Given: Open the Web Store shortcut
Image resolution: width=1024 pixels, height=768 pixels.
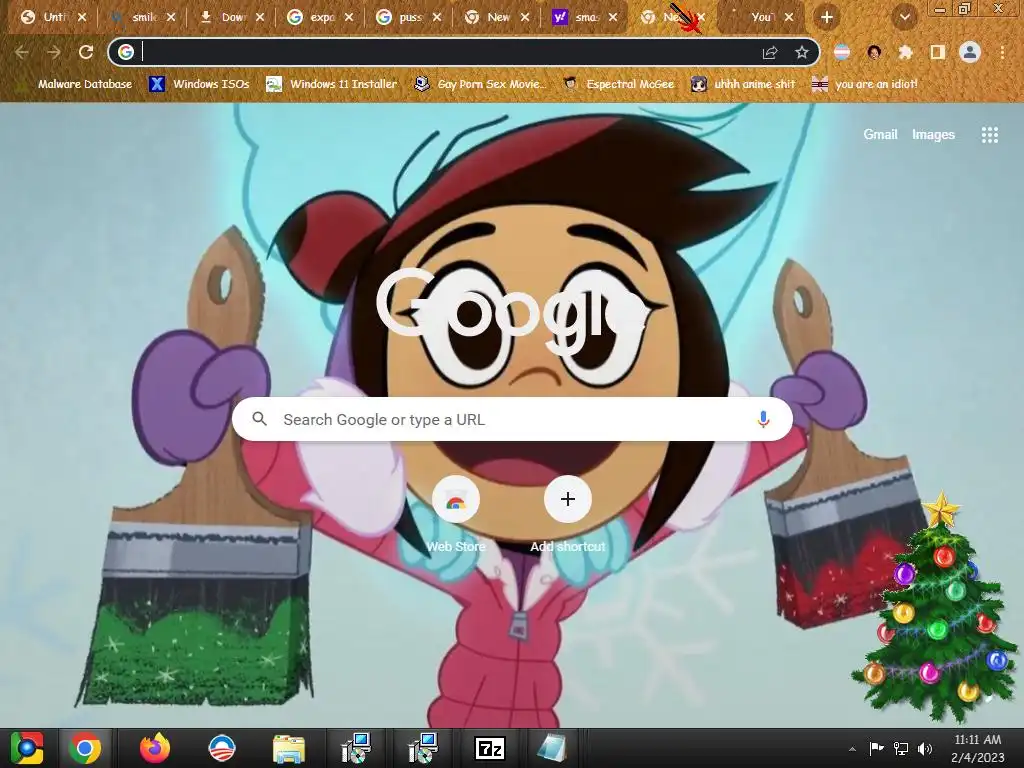Looking at the screenshot, I should [456, 515].
